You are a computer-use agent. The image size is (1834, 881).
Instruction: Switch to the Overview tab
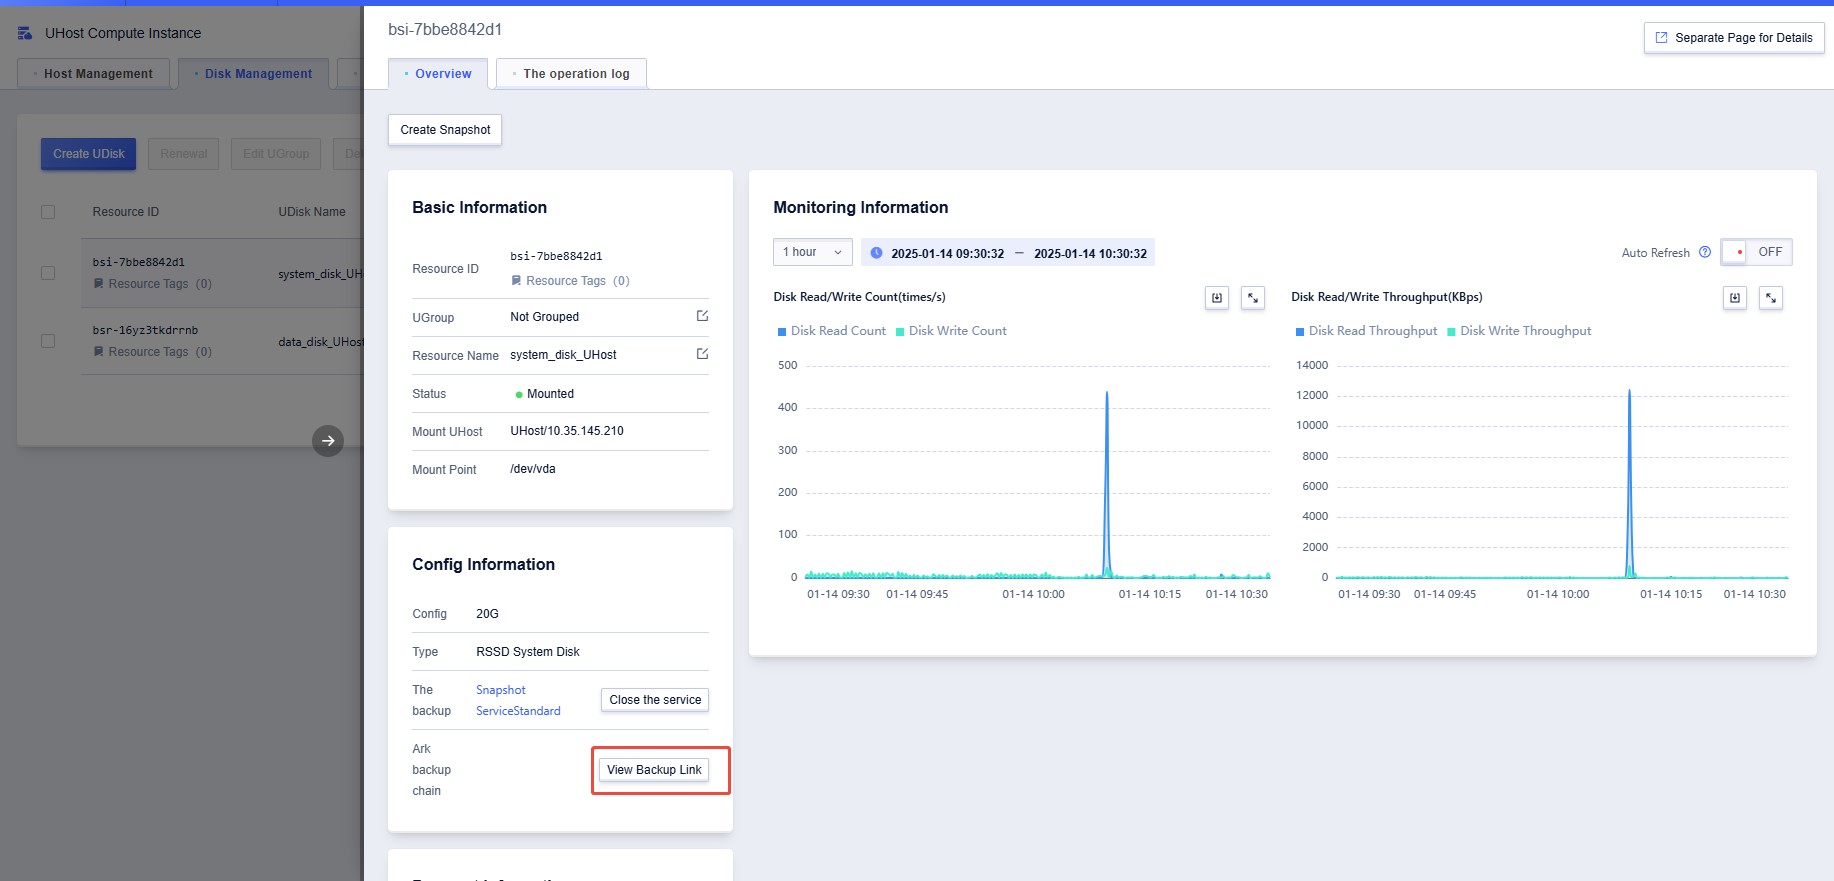click(x=438, y=74)
